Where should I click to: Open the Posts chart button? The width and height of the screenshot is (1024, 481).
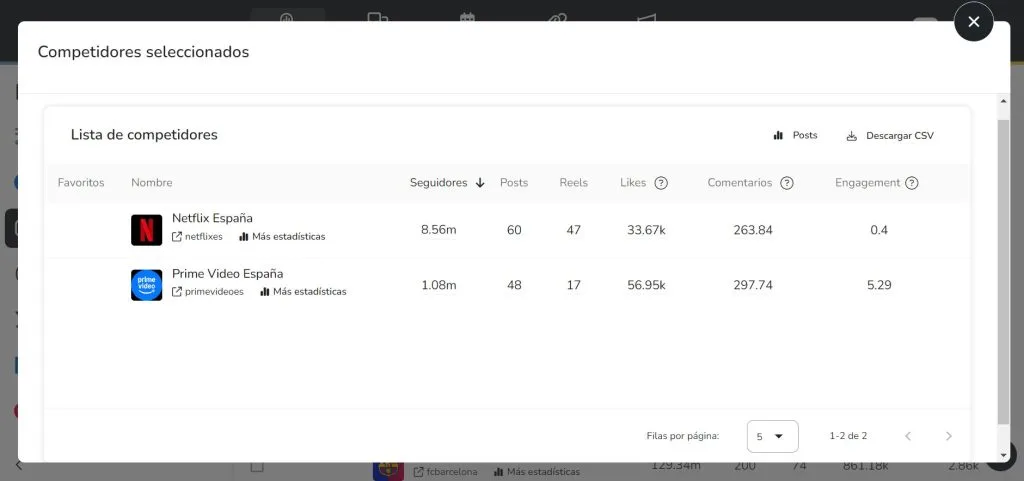(795, 136)
